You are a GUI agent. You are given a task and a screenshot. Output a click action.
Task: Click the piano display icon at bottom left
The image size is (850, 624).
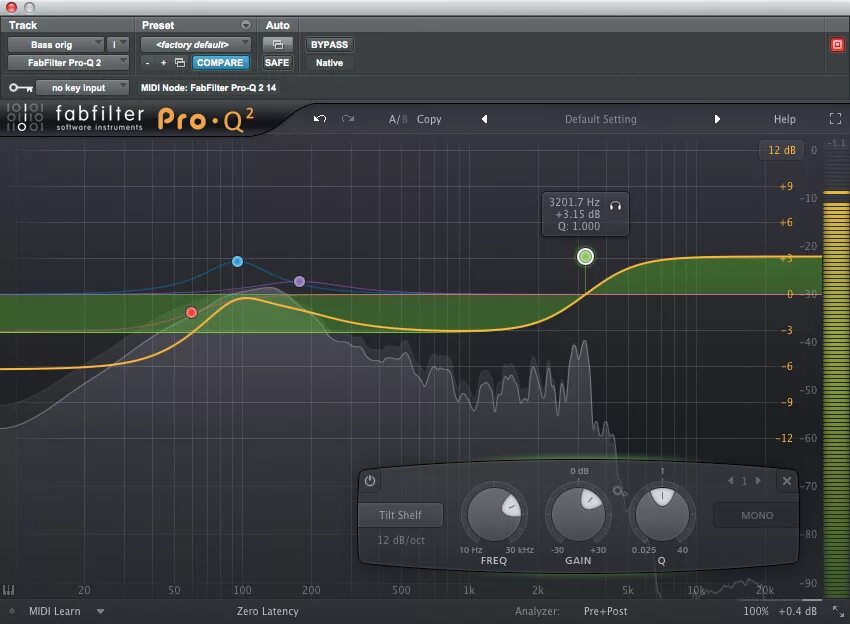(9, 590)
